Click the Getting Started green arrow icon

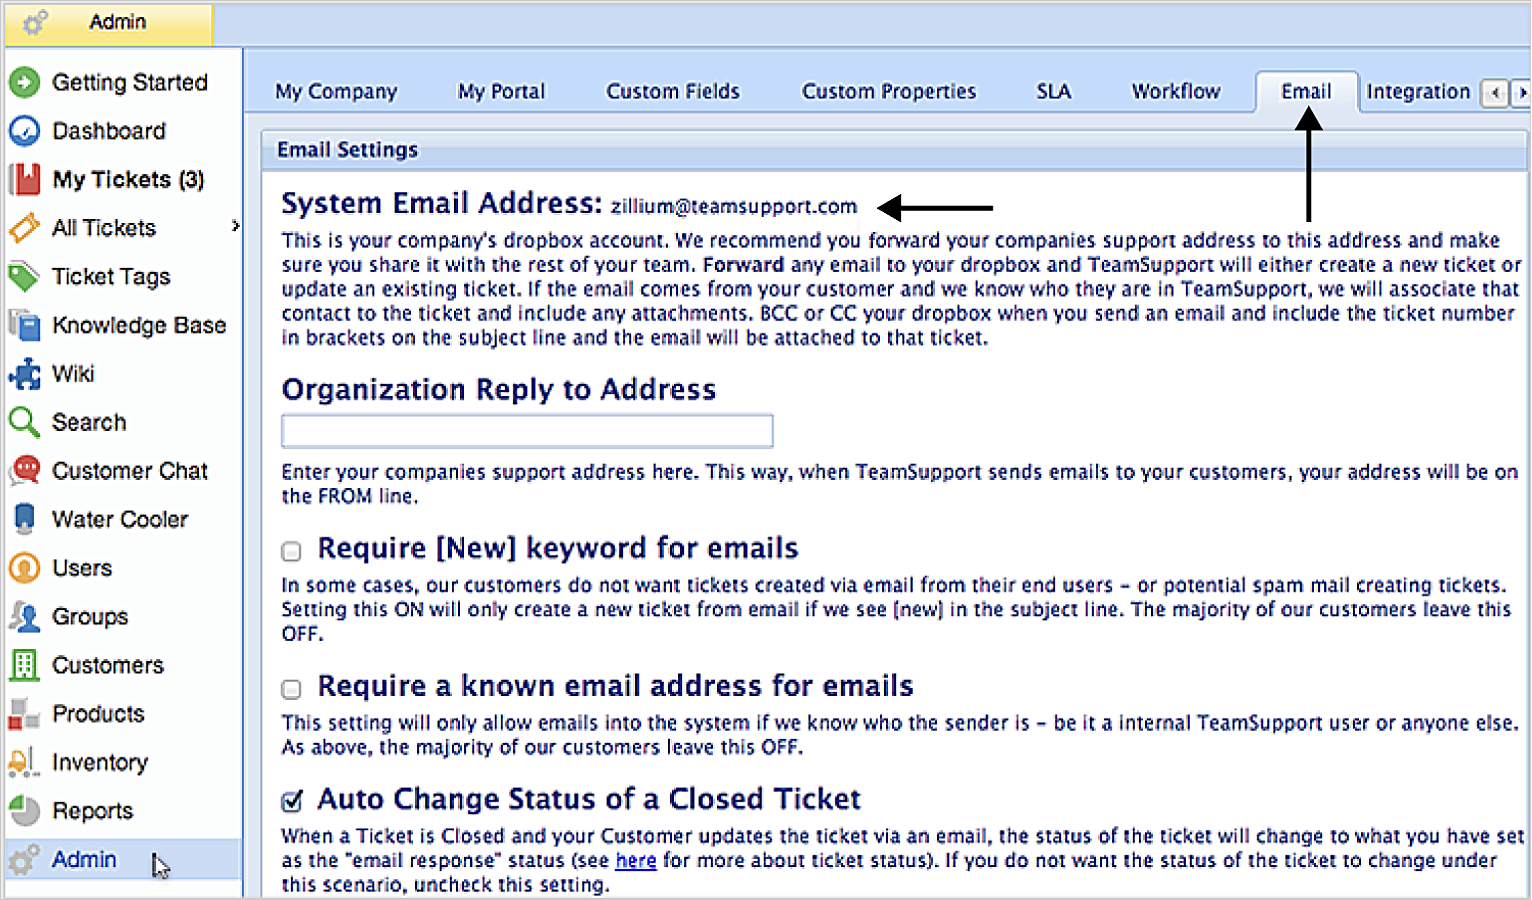tap(24, 82)
